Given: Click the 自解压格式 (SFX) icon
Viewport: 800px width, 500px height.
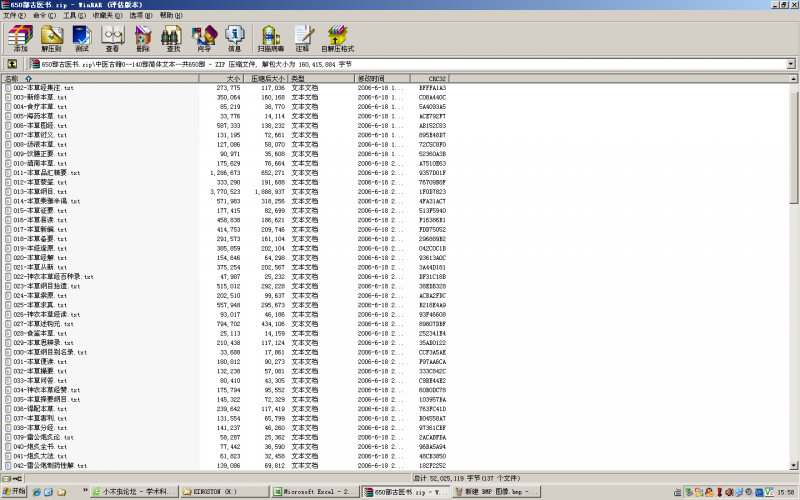Looking at the screenshot, I should 337,39.
